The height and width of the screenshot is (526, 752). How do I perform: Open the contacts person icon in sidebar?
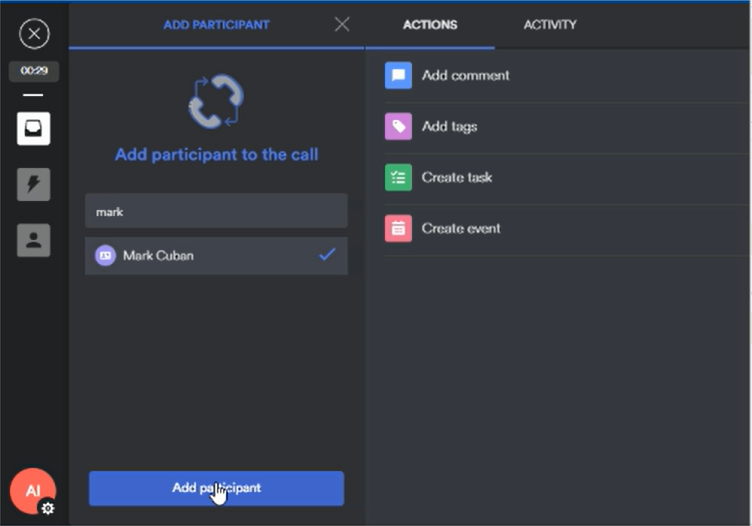(x=34, y=240)
